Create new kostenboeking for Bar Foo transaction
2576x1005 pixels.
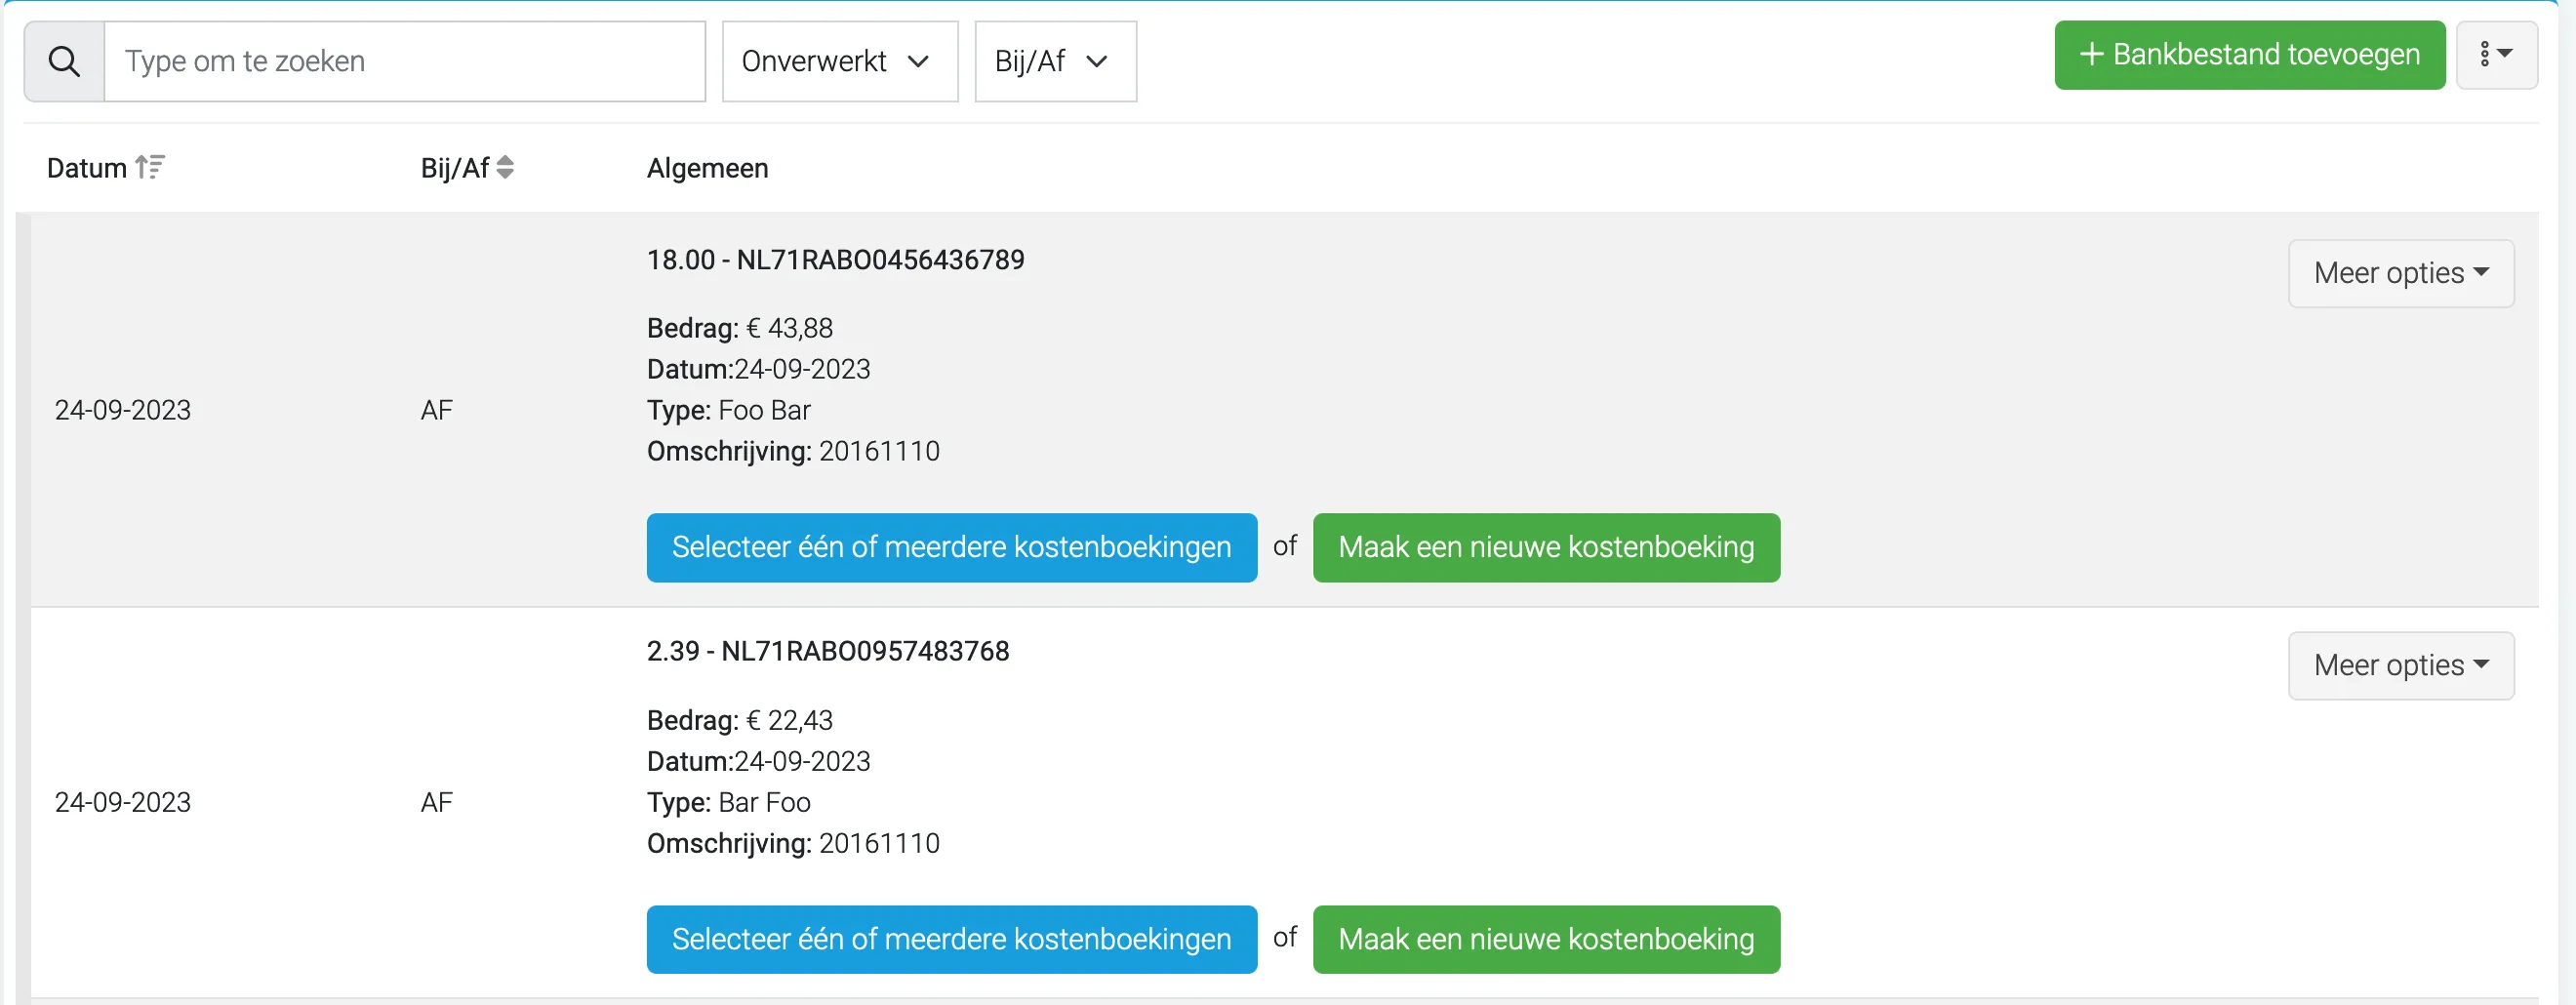click(x=1546, y=939)
